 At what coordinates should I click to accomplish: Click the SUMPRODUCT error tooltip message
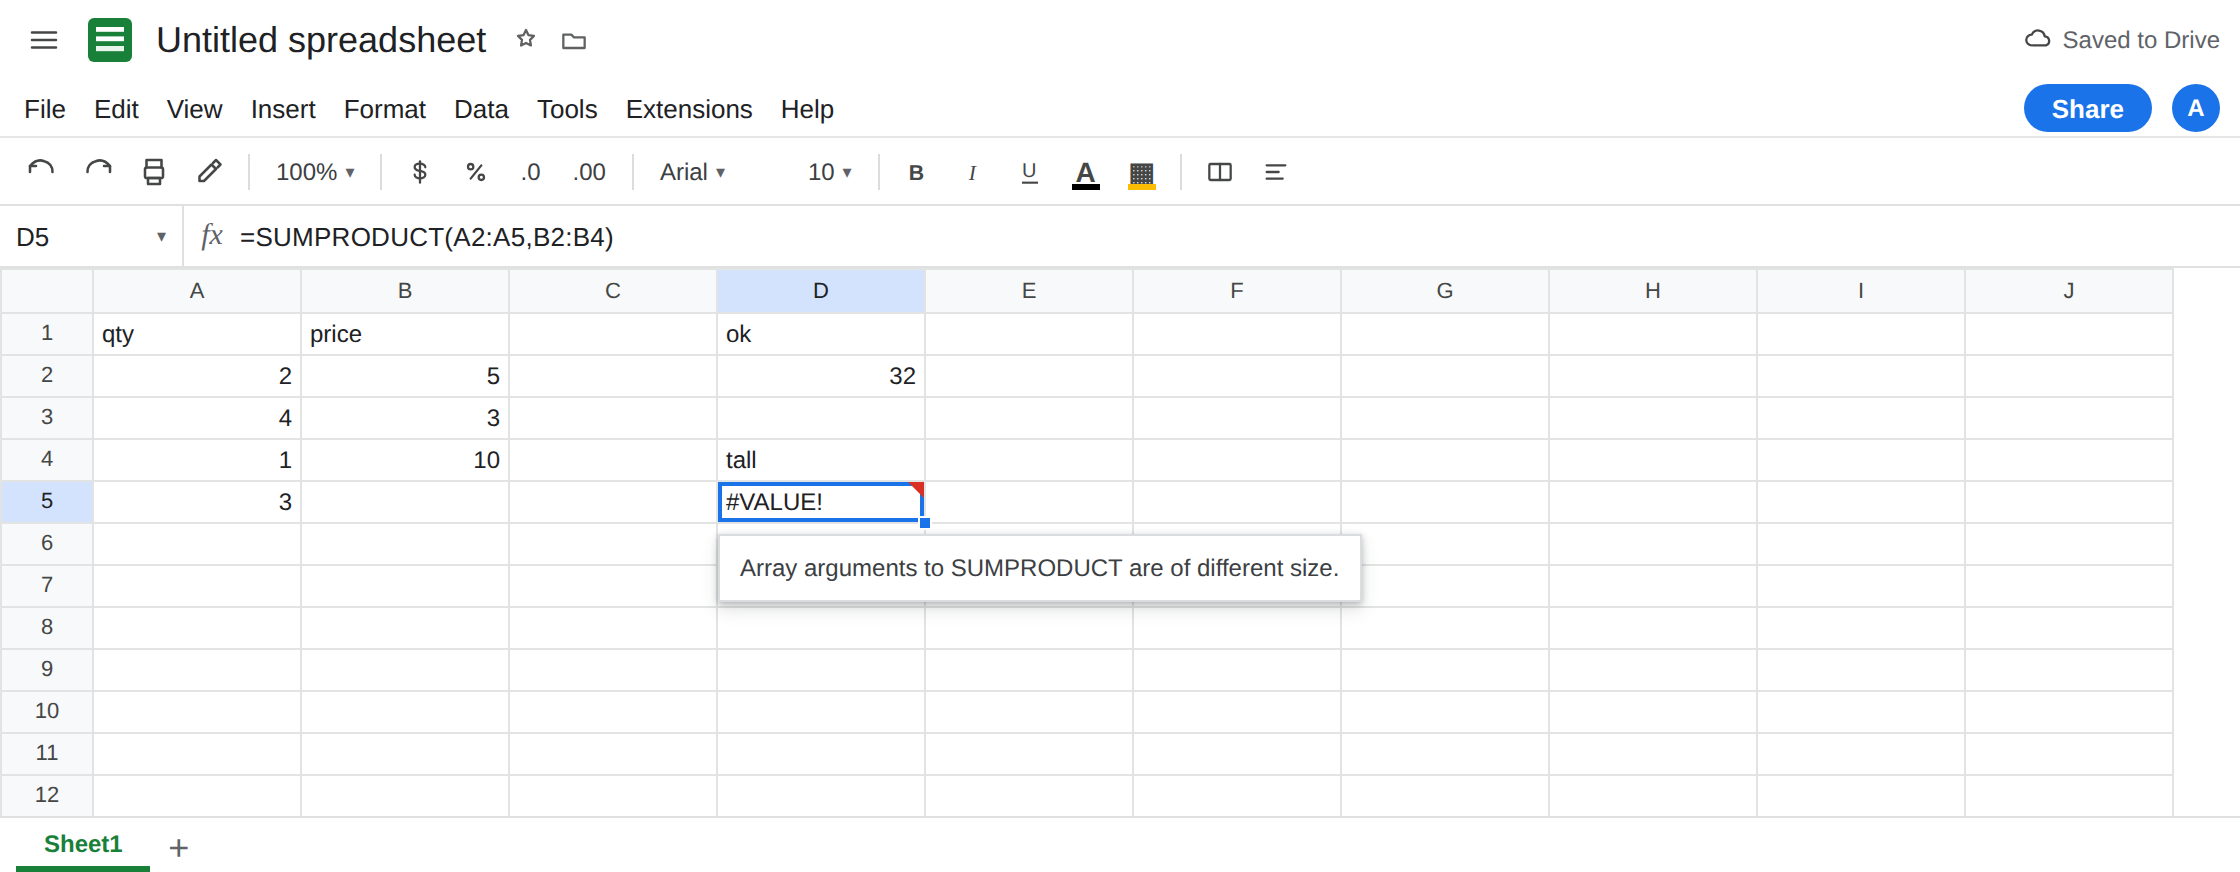1039,568
